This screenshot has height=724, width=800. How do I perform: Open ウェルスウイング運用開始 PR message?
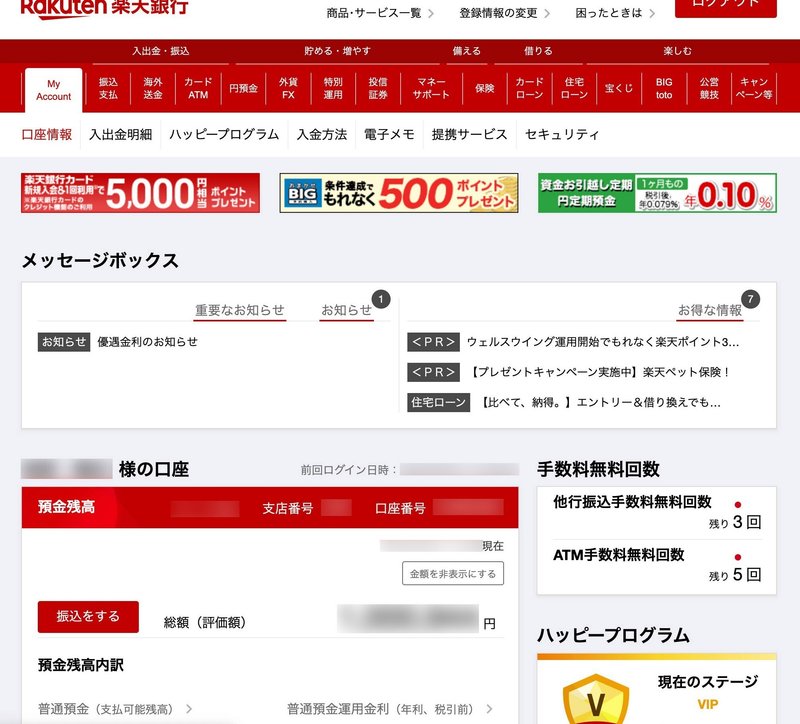coord(603,342)
